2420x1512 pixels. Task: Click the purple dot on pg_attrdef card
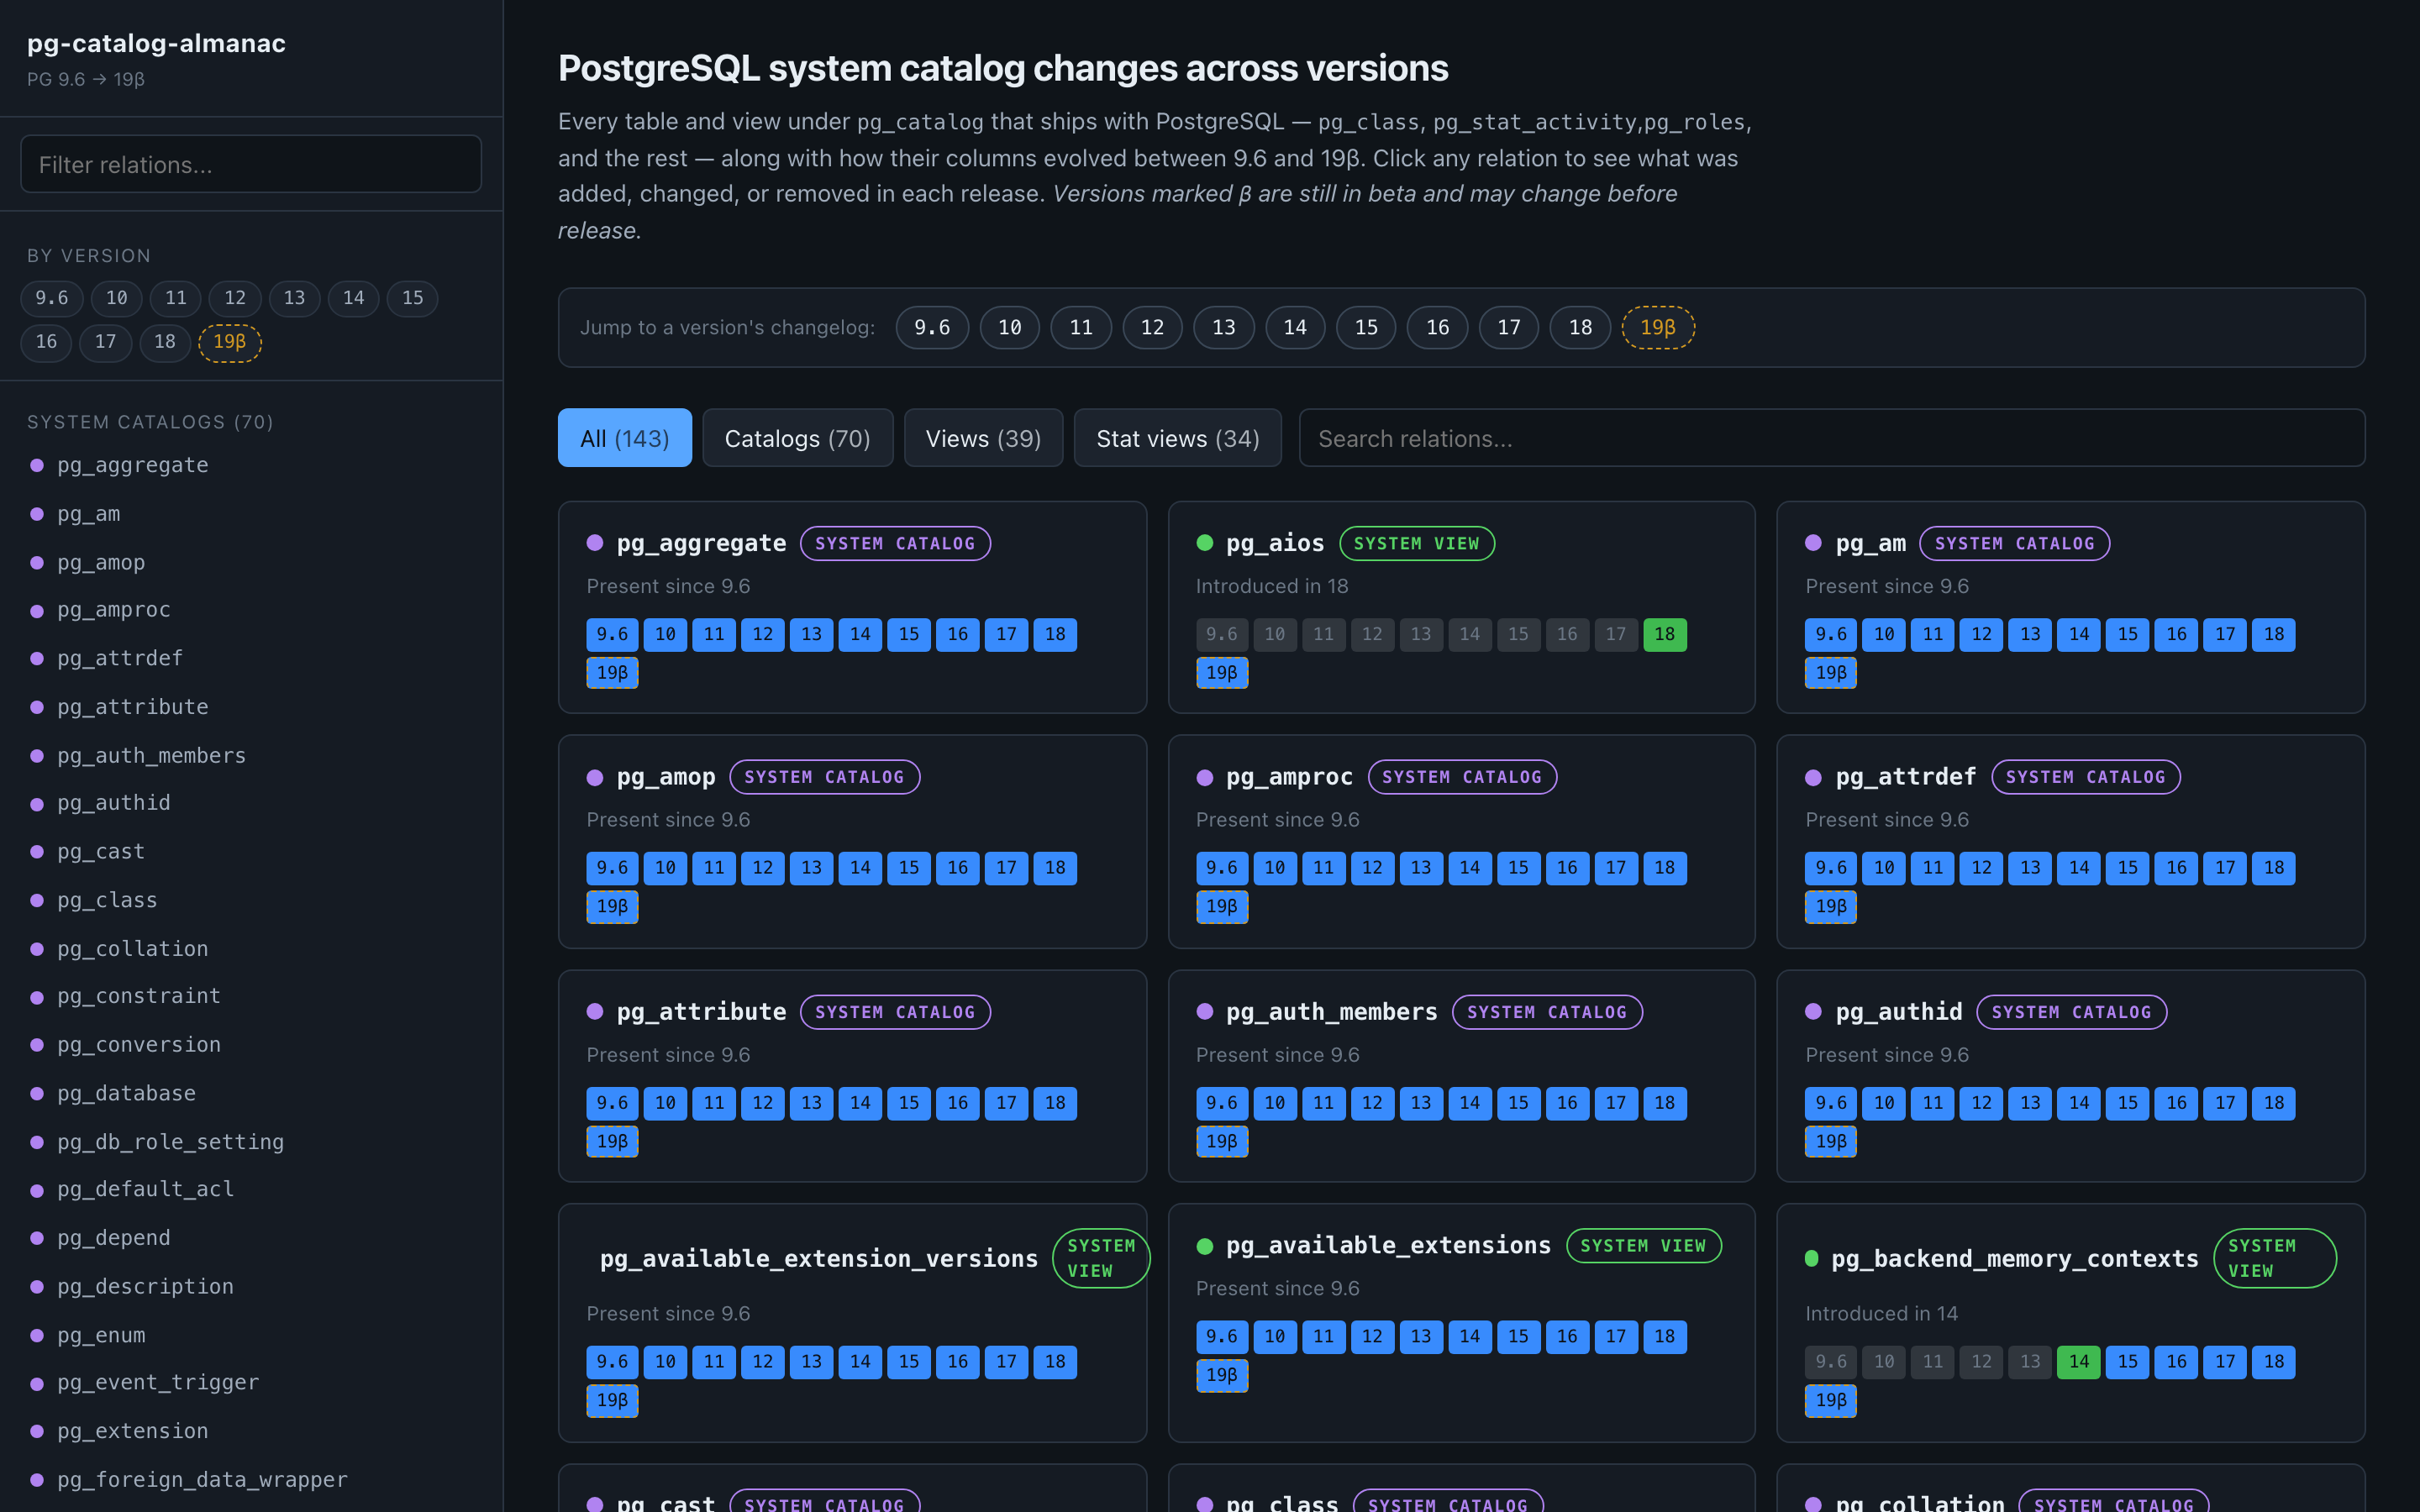pos(1813,777)
